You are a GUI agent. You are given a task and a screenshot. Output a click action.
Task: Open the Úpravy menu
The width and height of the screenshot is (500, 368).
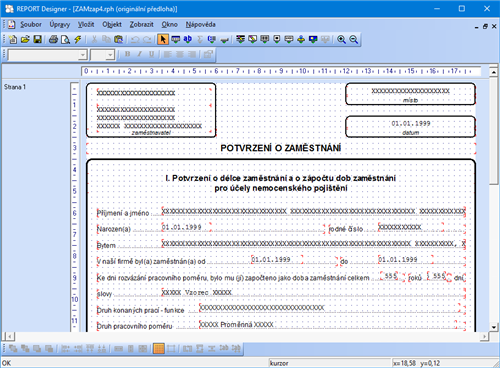click(x=60, y=24)
